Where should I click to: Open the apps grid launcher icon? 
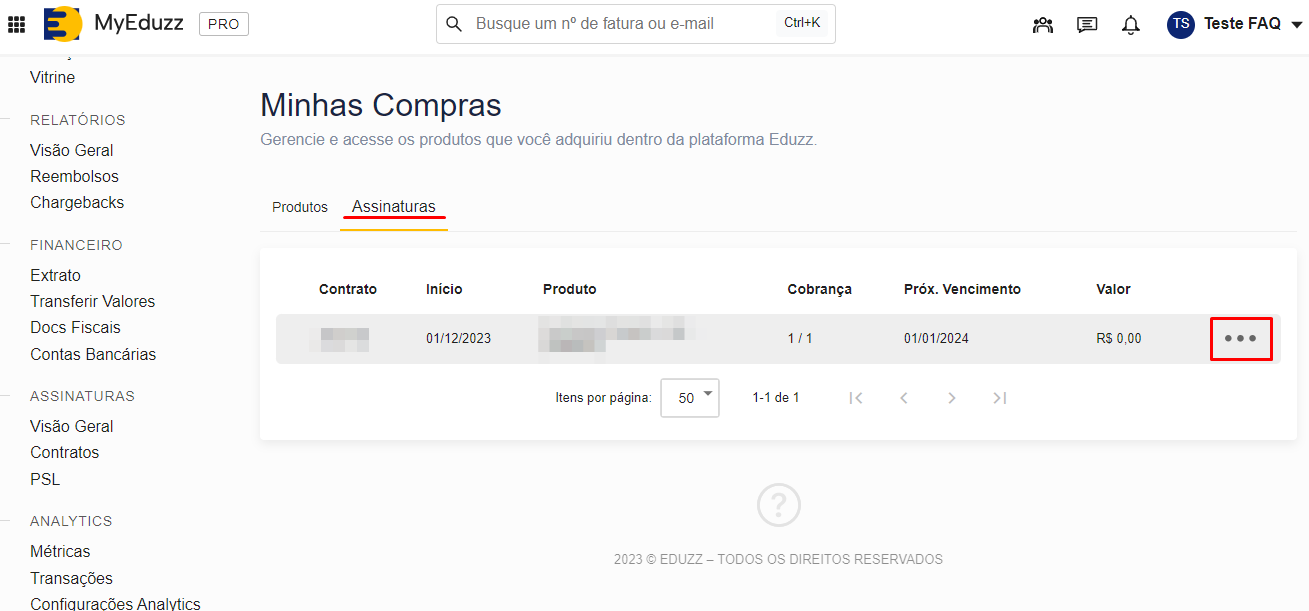(17, 24)
